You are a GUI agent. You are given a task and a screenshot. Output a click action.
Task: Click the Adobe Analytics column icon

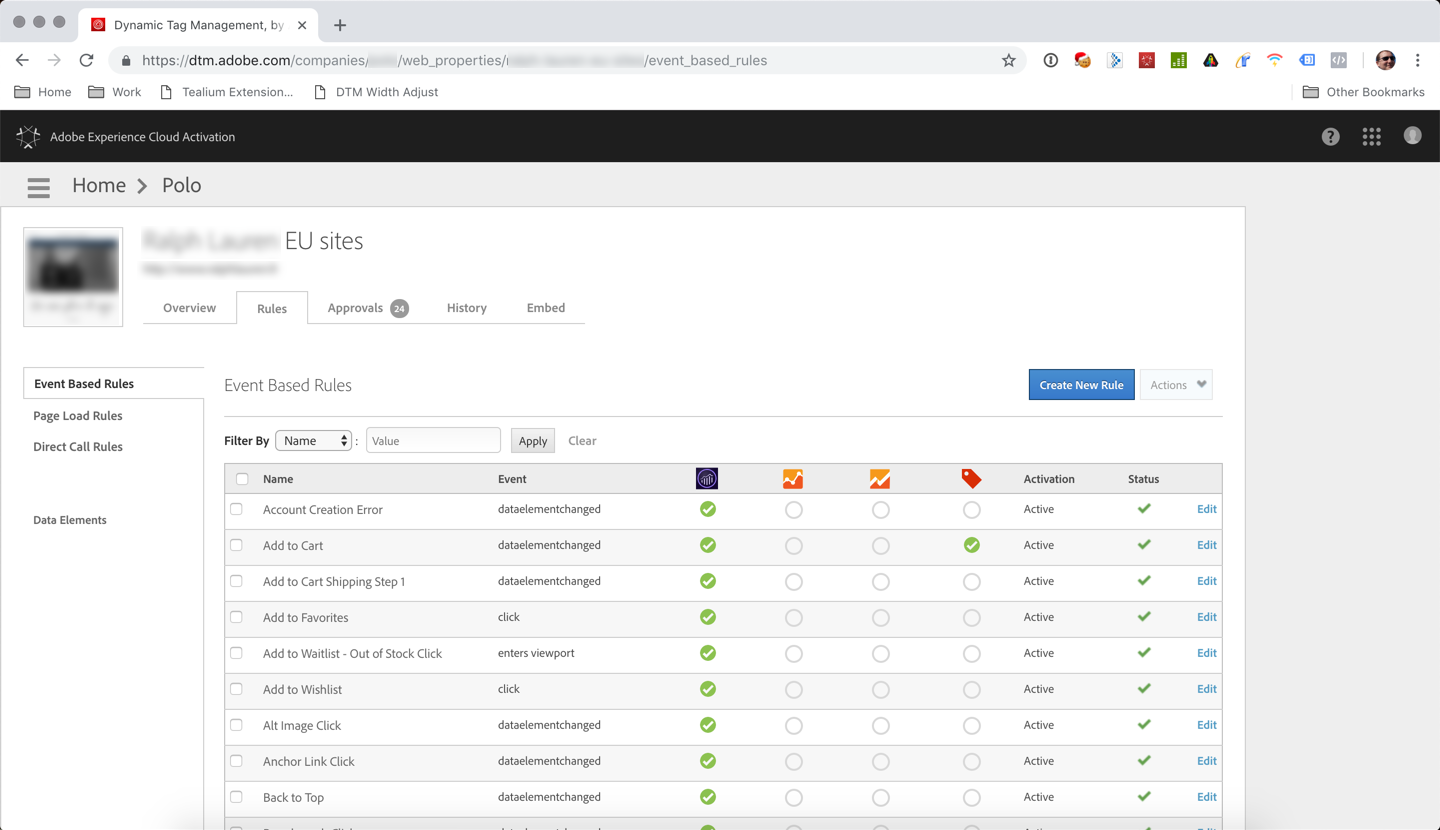tap(707, 479)
